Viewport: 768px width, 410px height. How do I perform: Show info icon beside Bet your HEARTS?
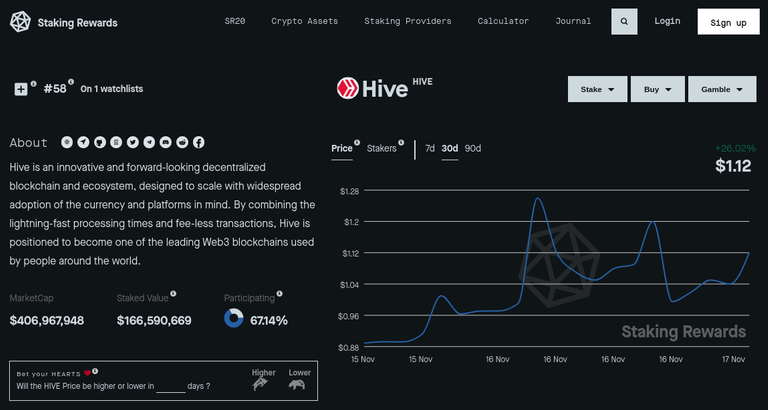tap(95, 371)
